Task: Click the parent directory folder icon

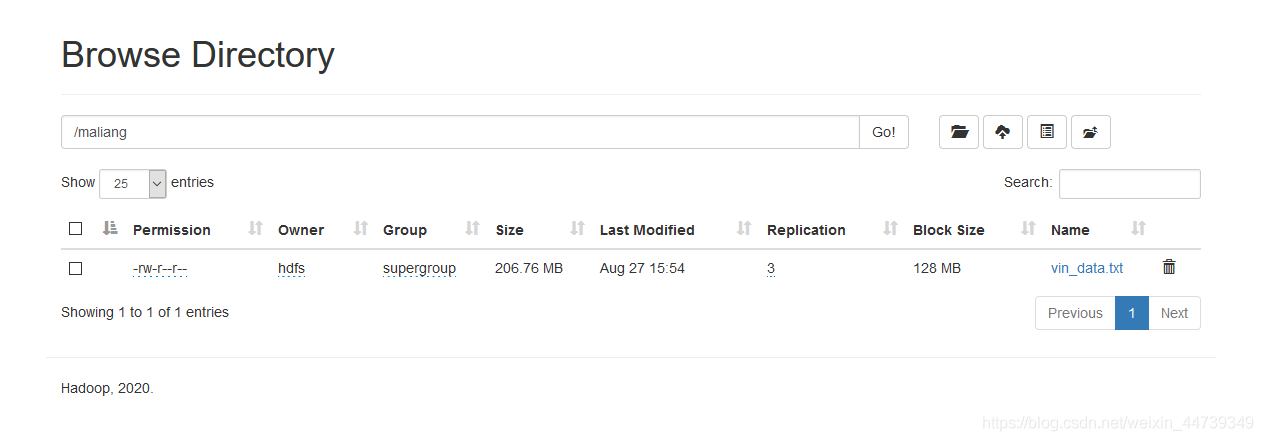Action: tap(1091, 132)
